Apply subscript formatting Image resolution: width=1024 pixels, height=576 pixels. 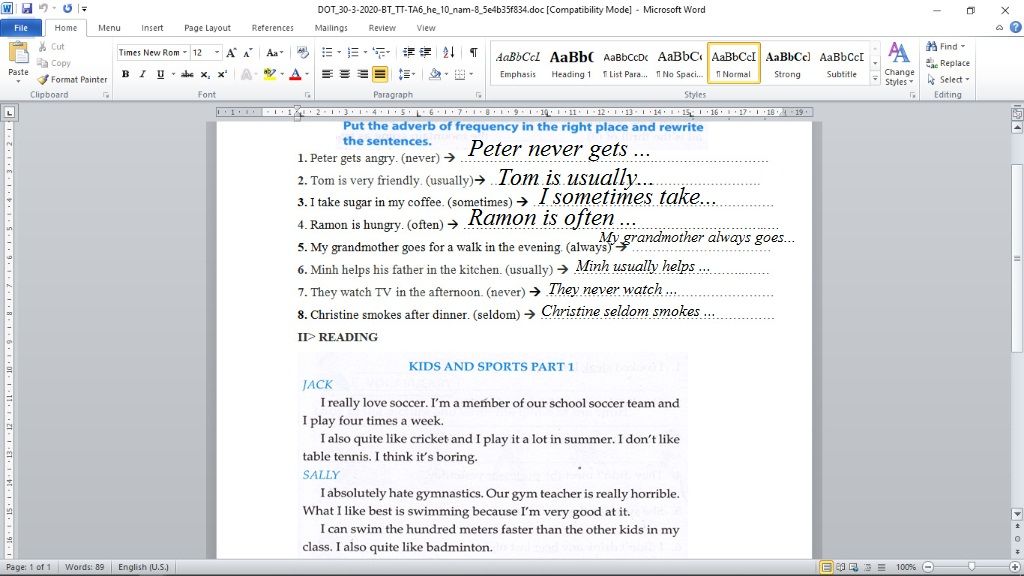[x=205, y=74]
